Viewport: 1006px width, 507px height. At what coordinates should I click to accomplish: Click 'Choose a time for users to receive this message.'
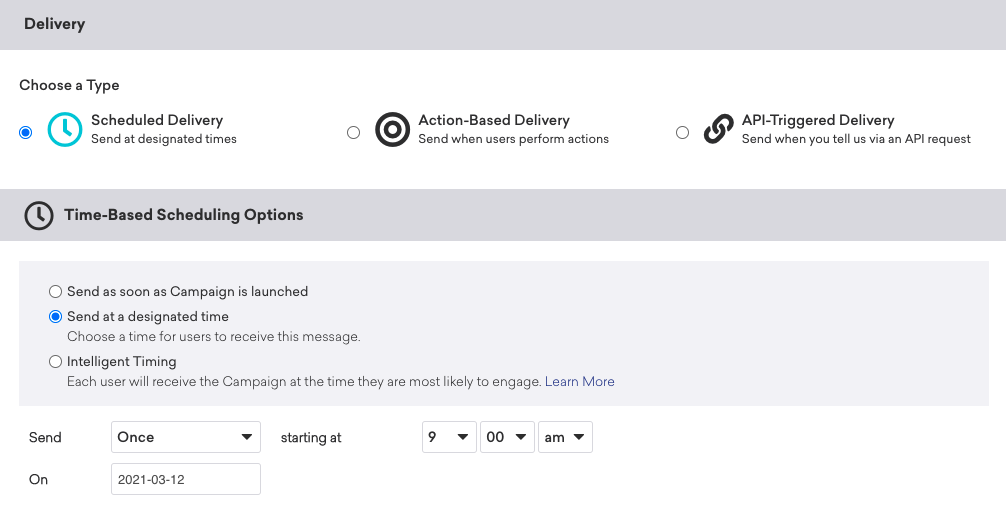pos(214,336)
